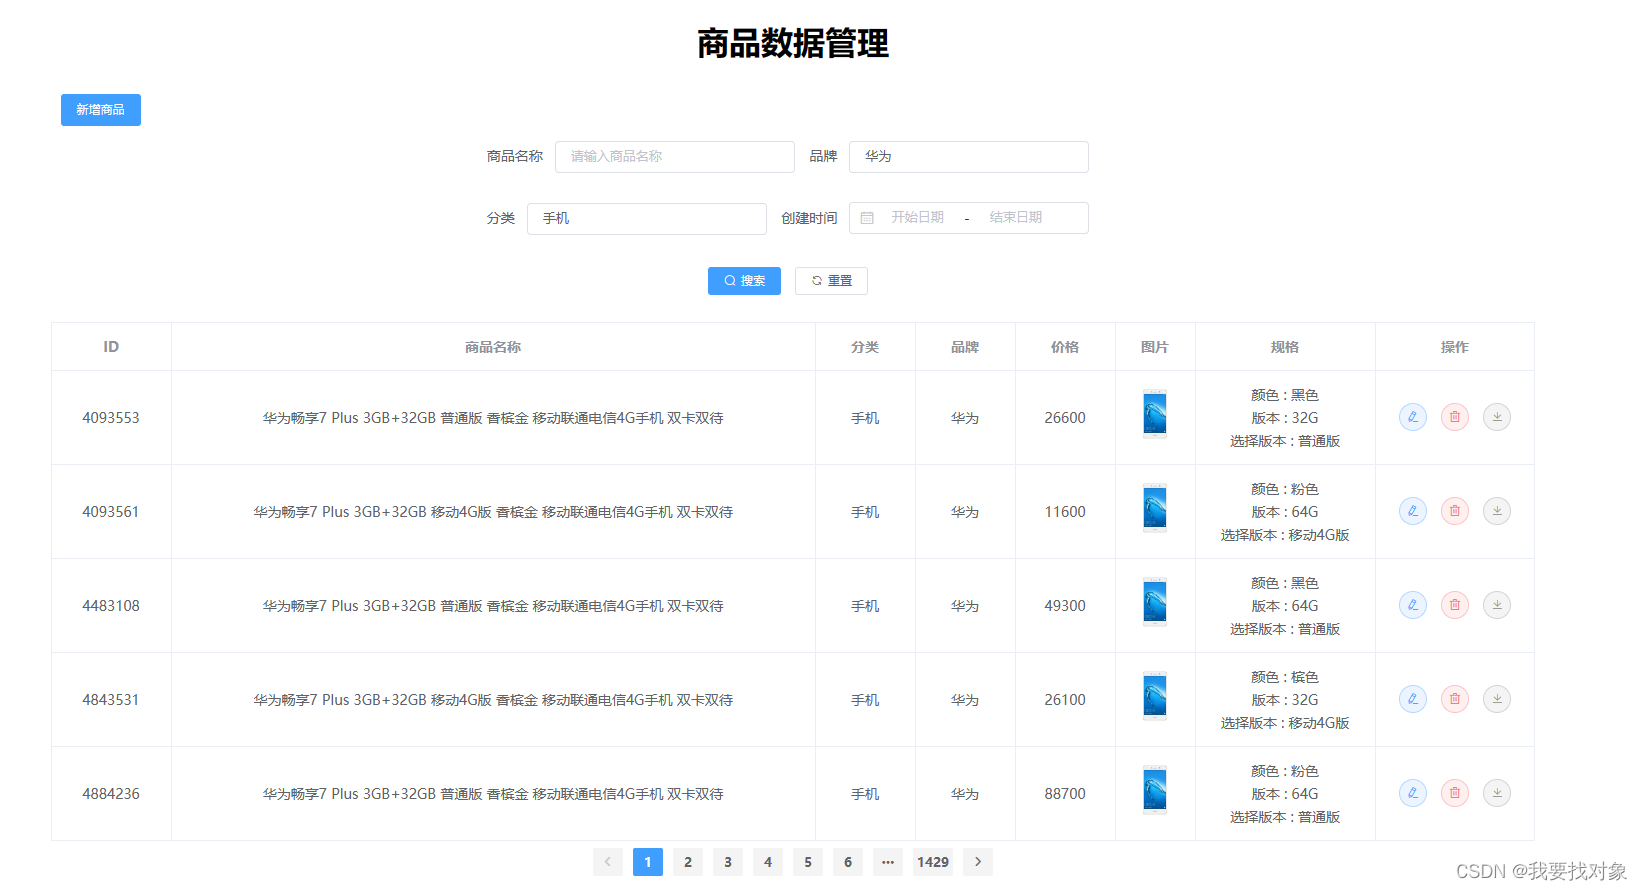Image resolution: width=1643 pixels, height=890 pixels.
Task: Click price value 49300
Action: [x=1065, y=606]
